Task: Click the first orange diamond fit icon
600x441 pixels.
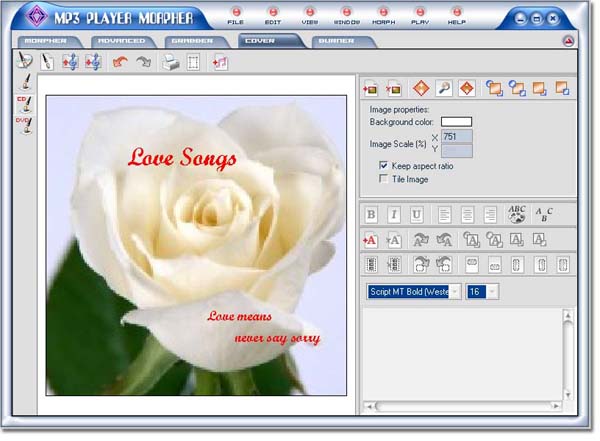Action: 421,89
